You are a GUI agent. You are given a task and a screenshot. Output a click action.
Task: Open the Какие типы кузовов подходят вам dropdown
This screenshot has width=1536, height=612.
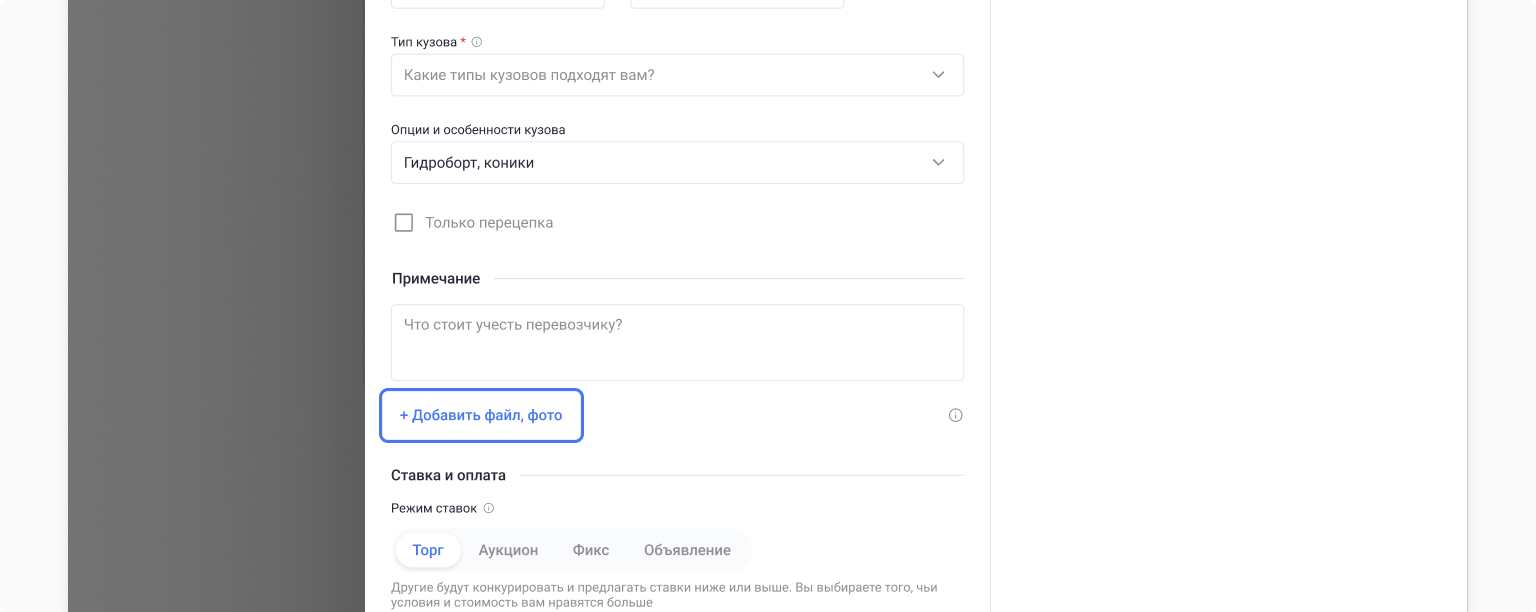[660, 75]
